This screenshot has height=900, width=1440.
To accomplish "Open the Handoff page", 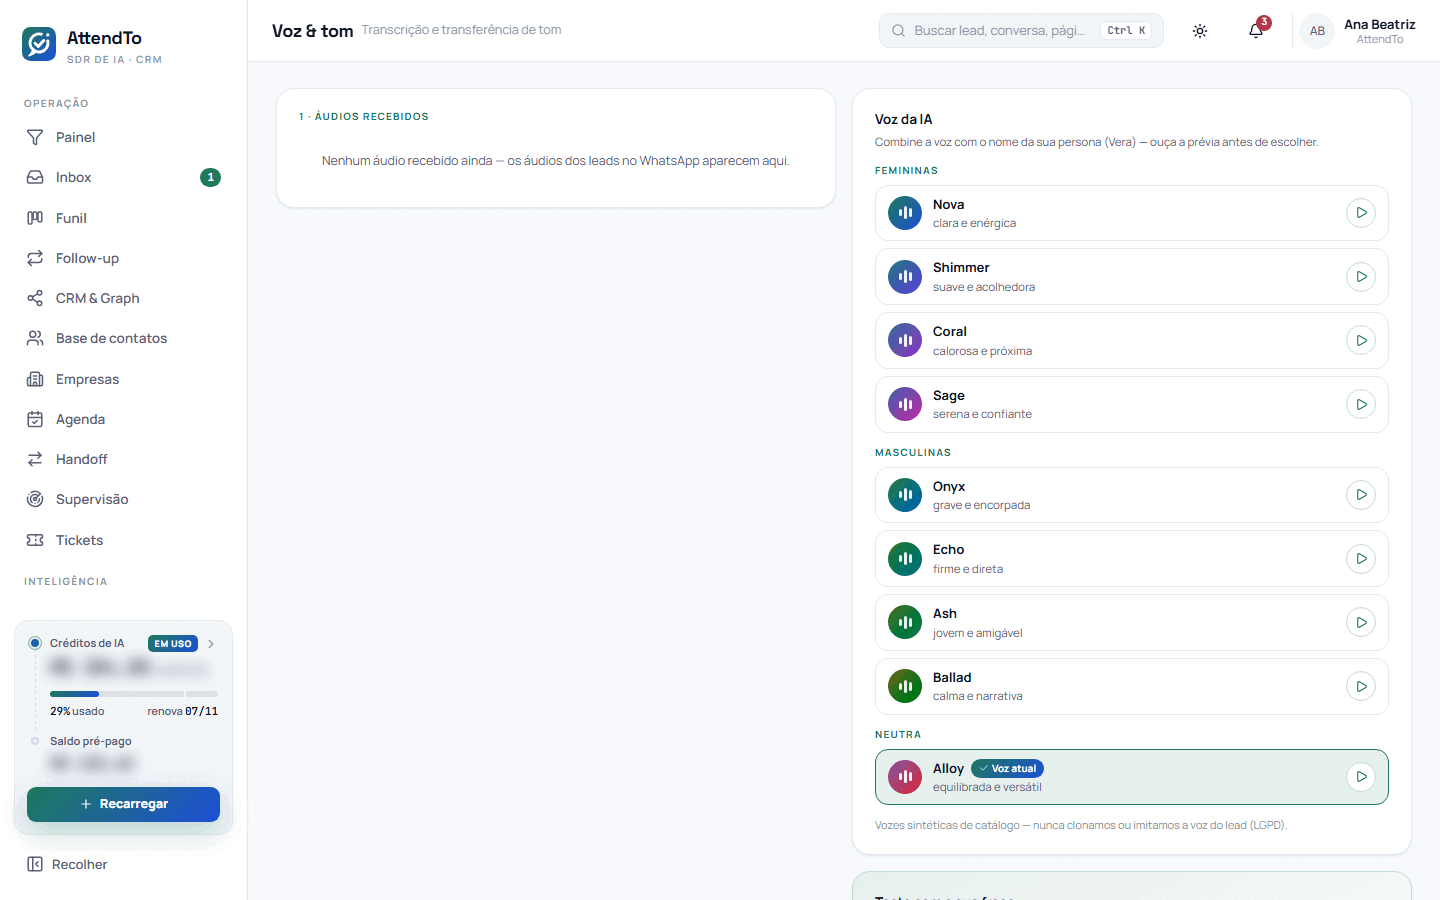I will coord(123,459).
